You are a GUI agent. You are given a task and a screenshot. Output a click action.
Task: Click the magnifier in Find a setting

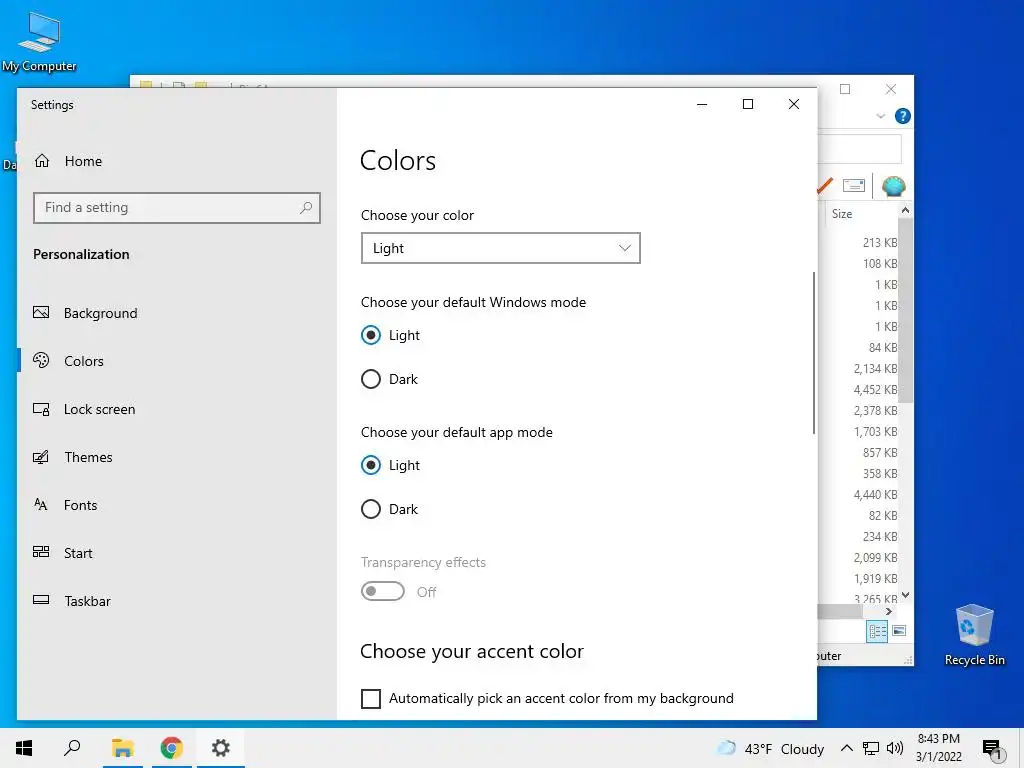tap(306, 208)
